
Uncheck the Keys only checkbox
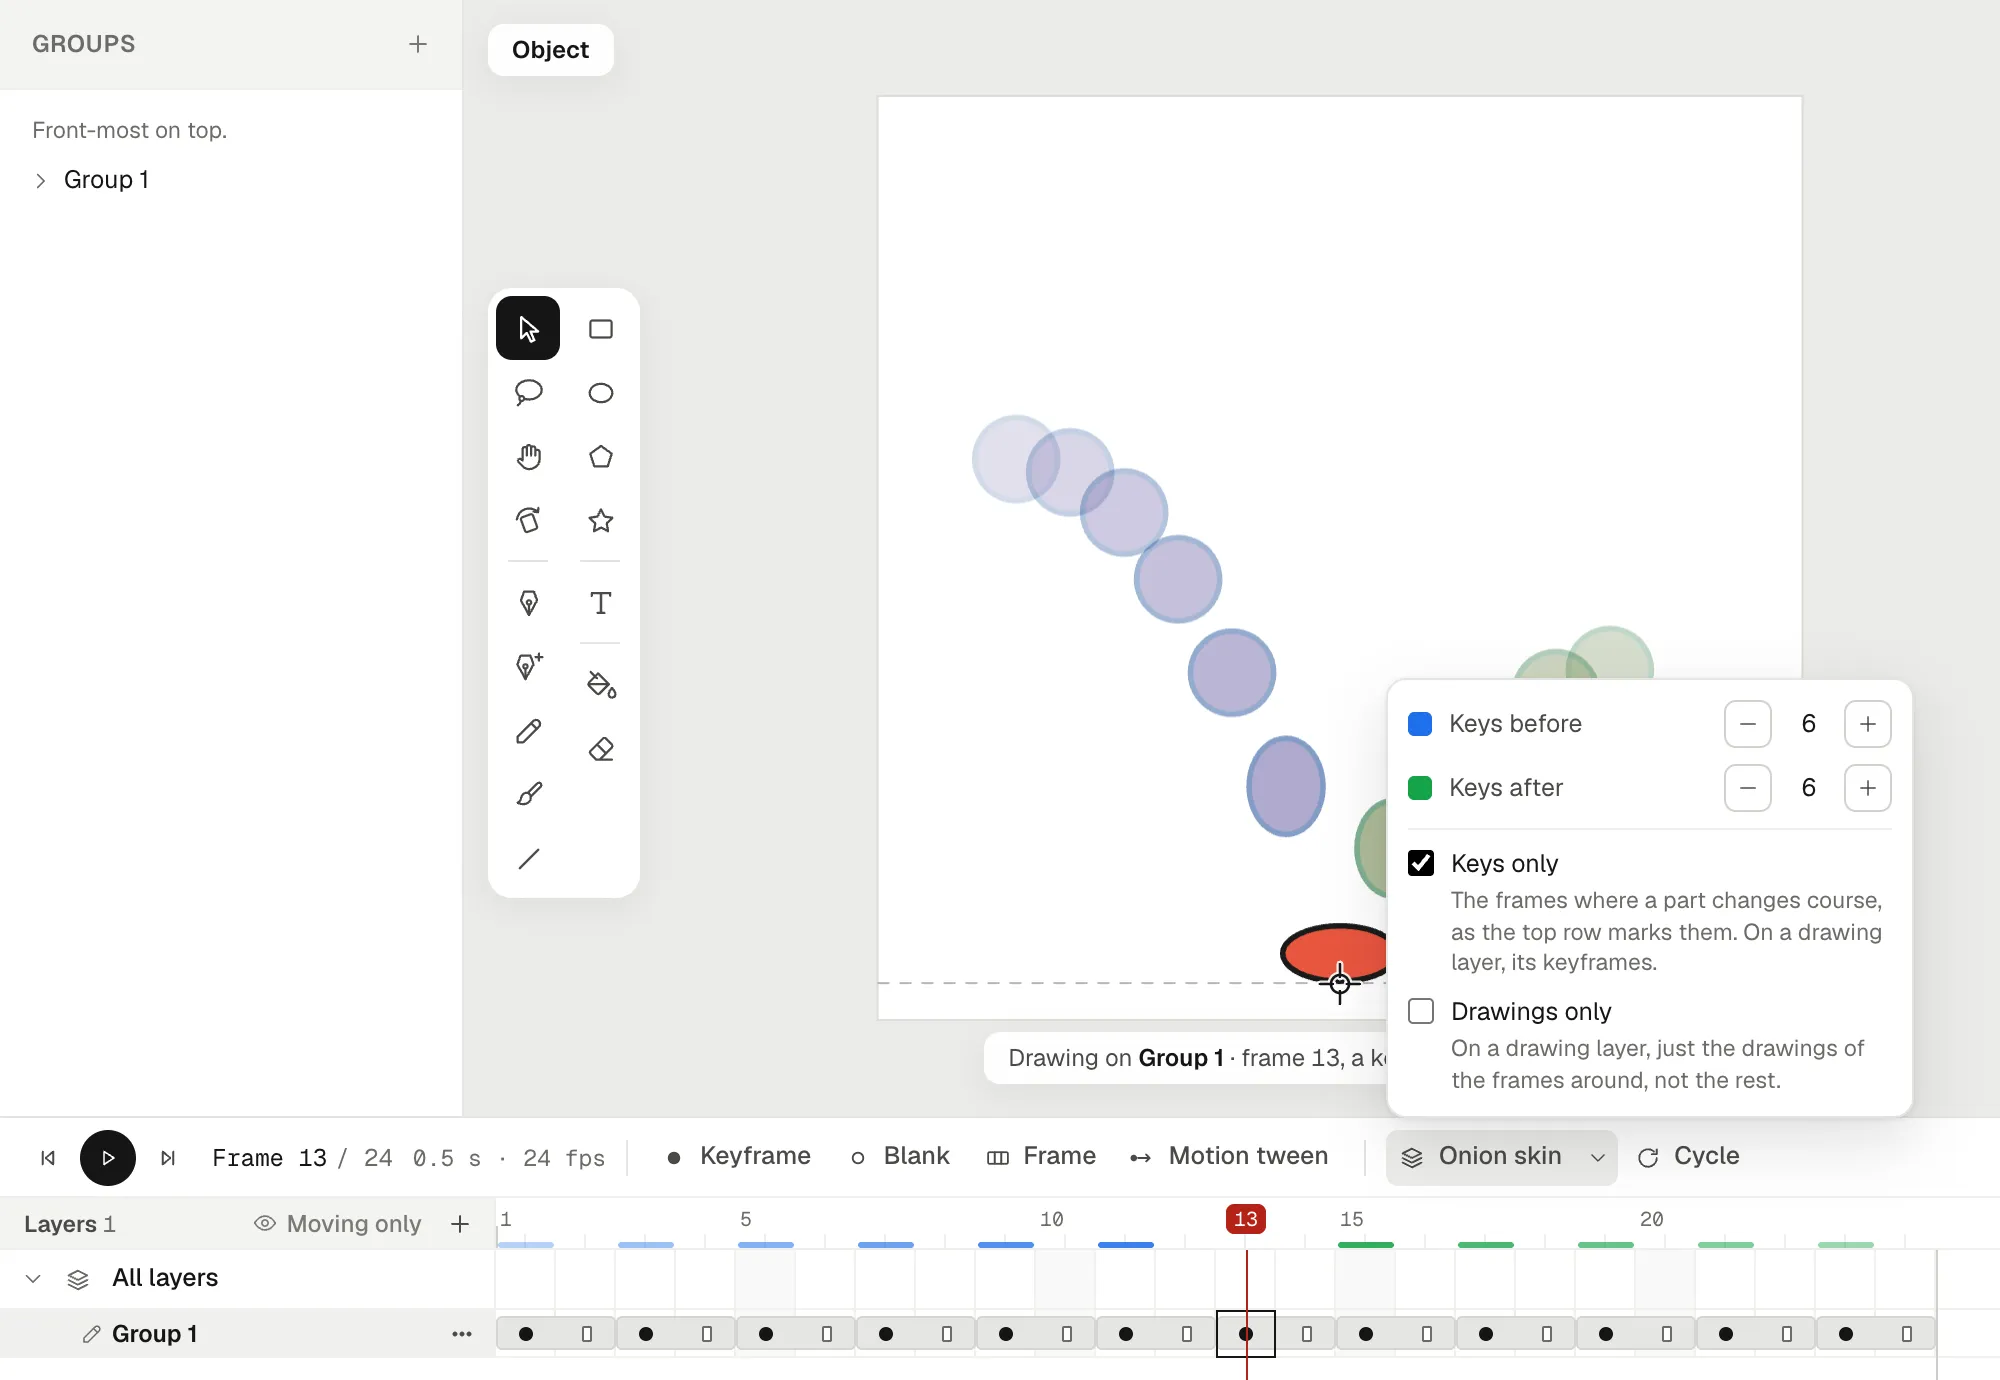[x=1421, y=863]
